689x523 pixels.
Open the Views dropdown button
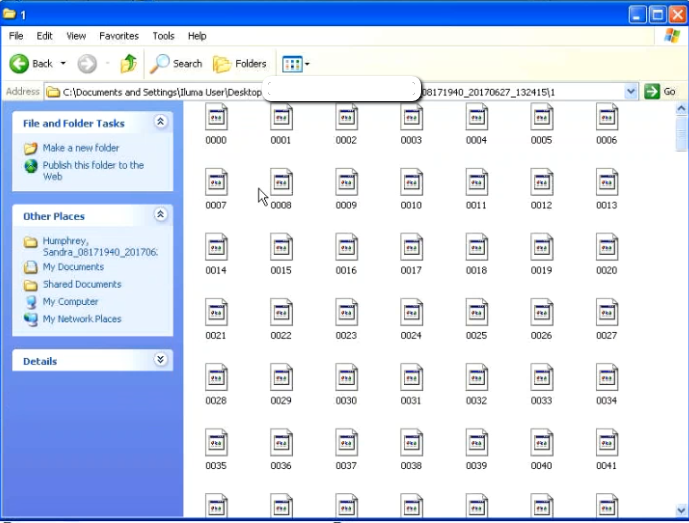point(295,64)
